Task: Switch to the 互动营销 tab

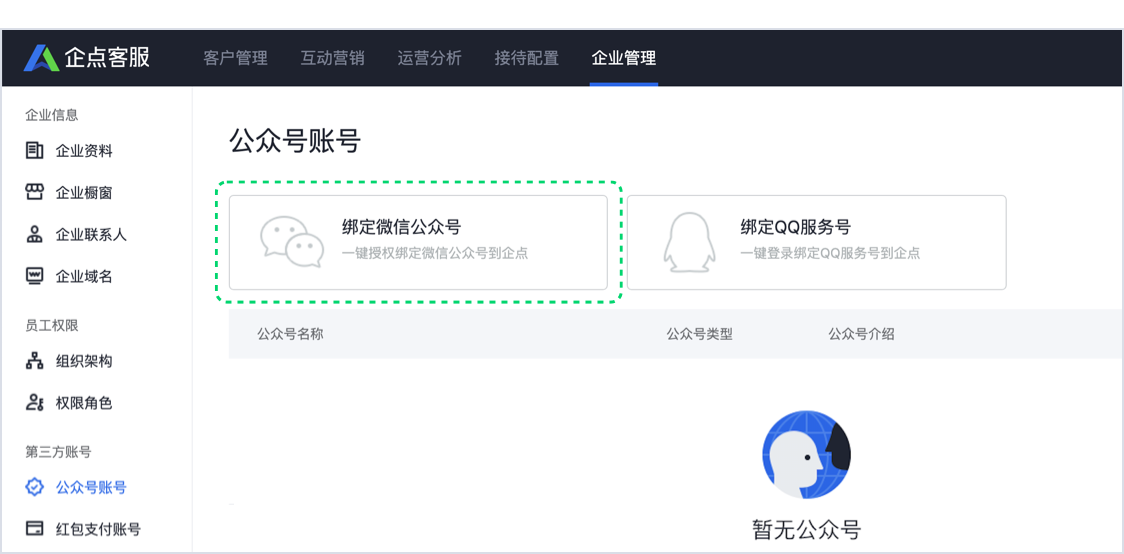Action: pyautogui.click(x=333, y=58)
